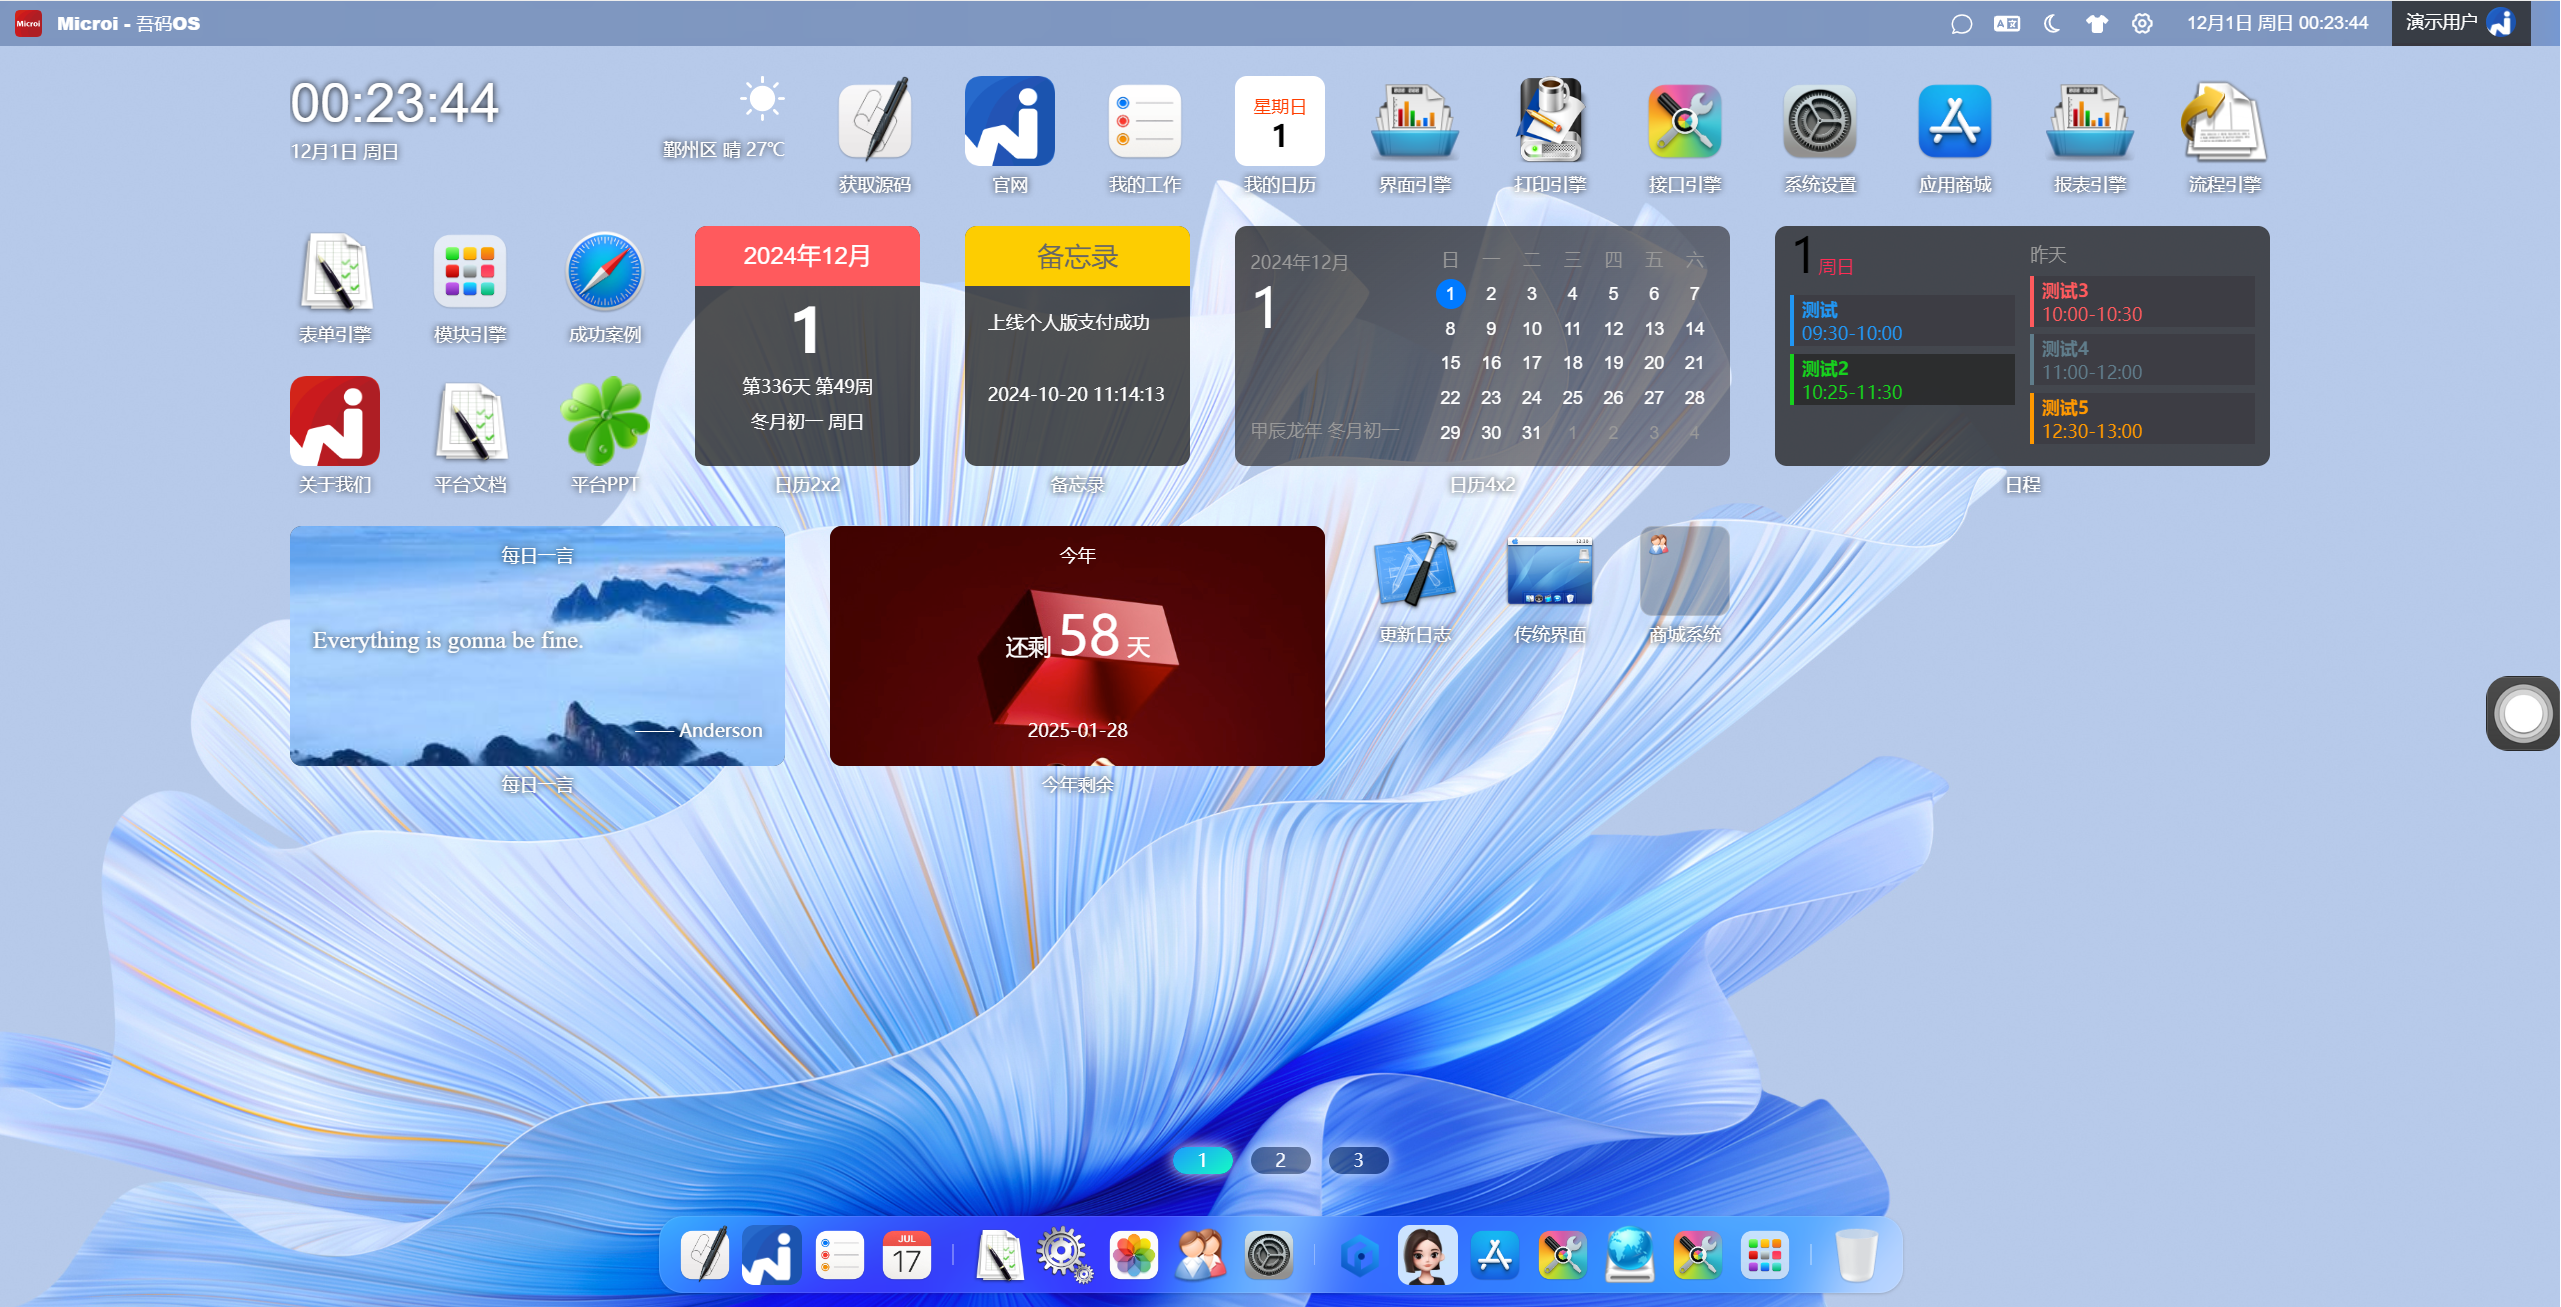Click the trash bin in the dock
The height and width of the screenshot is (1307, 2561).
tap(1856, 1255)
